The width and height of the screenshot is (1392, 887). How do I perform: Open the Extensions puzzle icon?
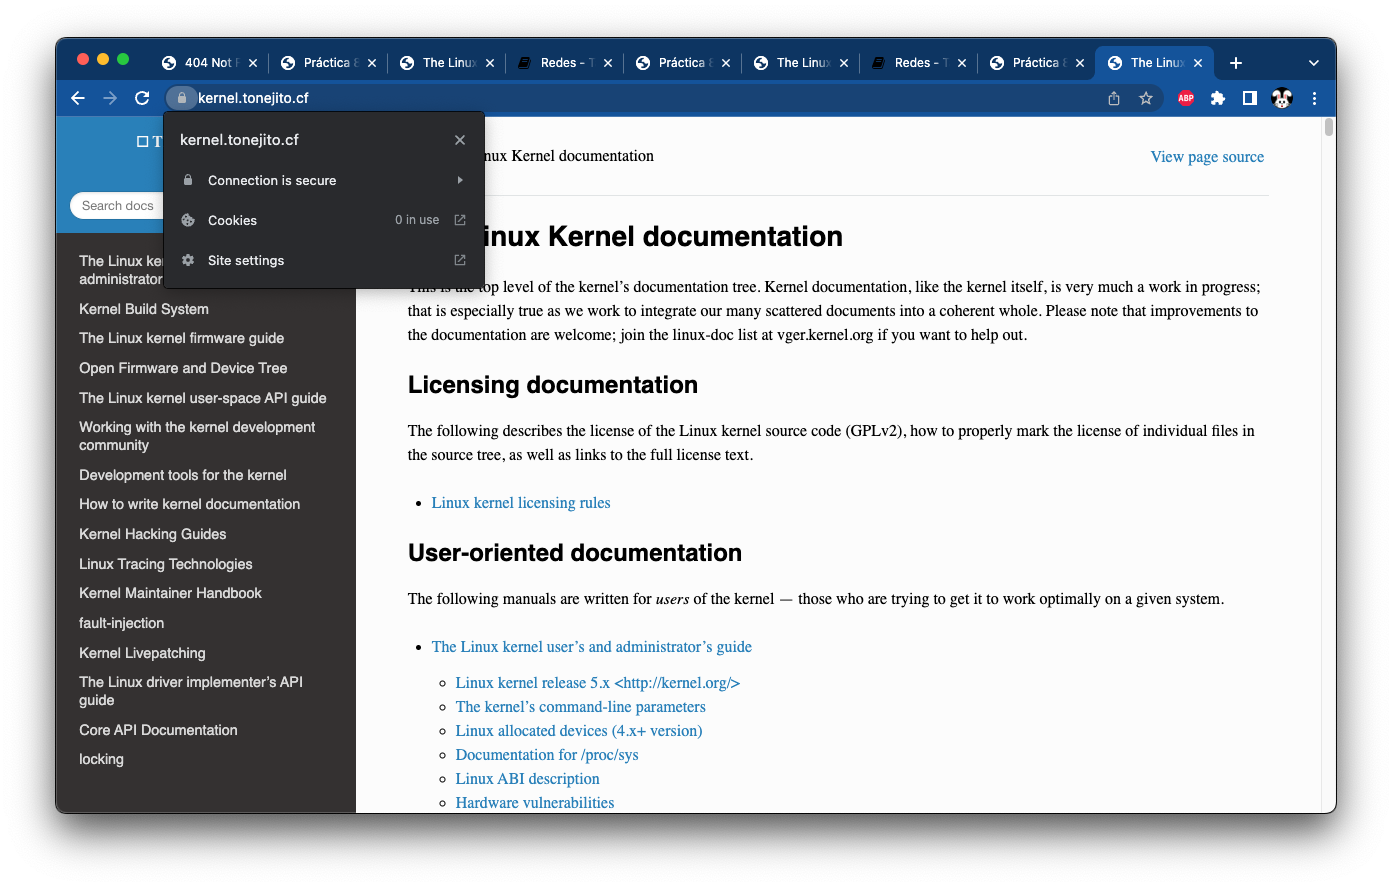tap(1217, 98)
